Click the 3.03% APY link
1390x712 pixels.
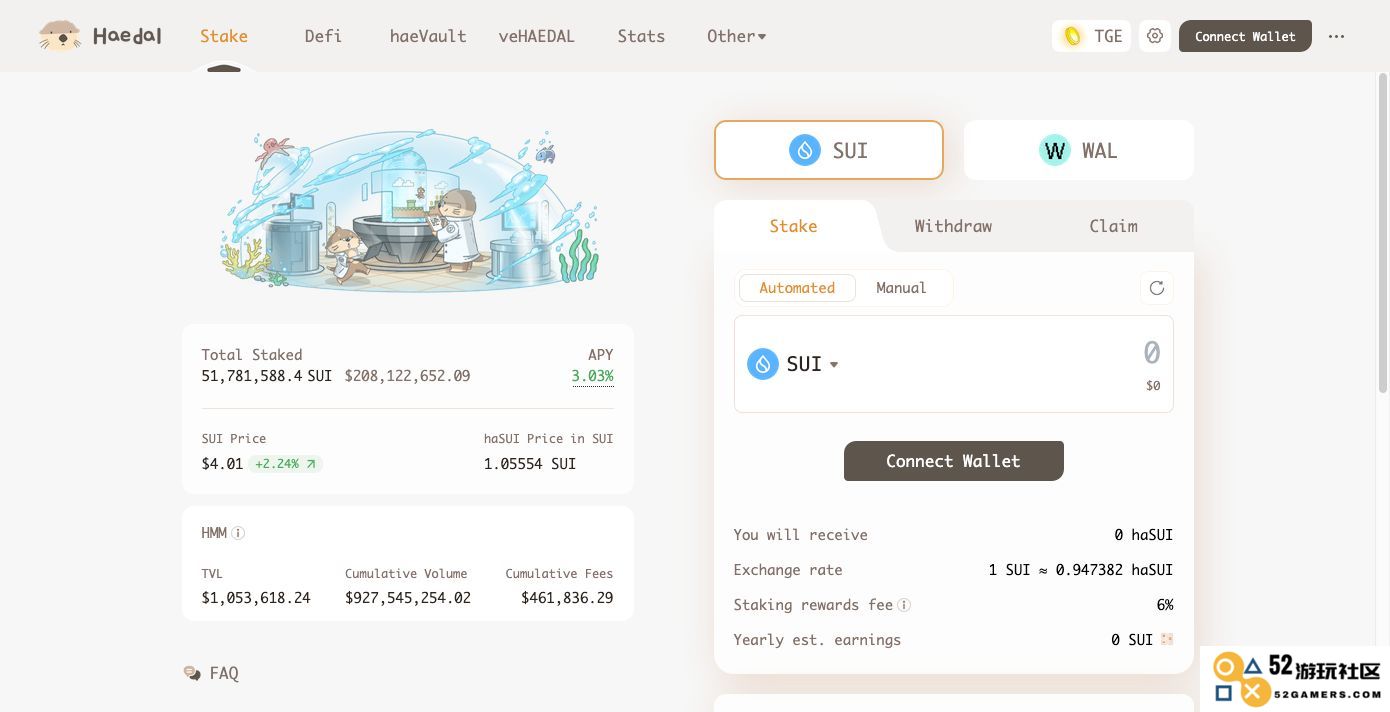click(592, 376)
